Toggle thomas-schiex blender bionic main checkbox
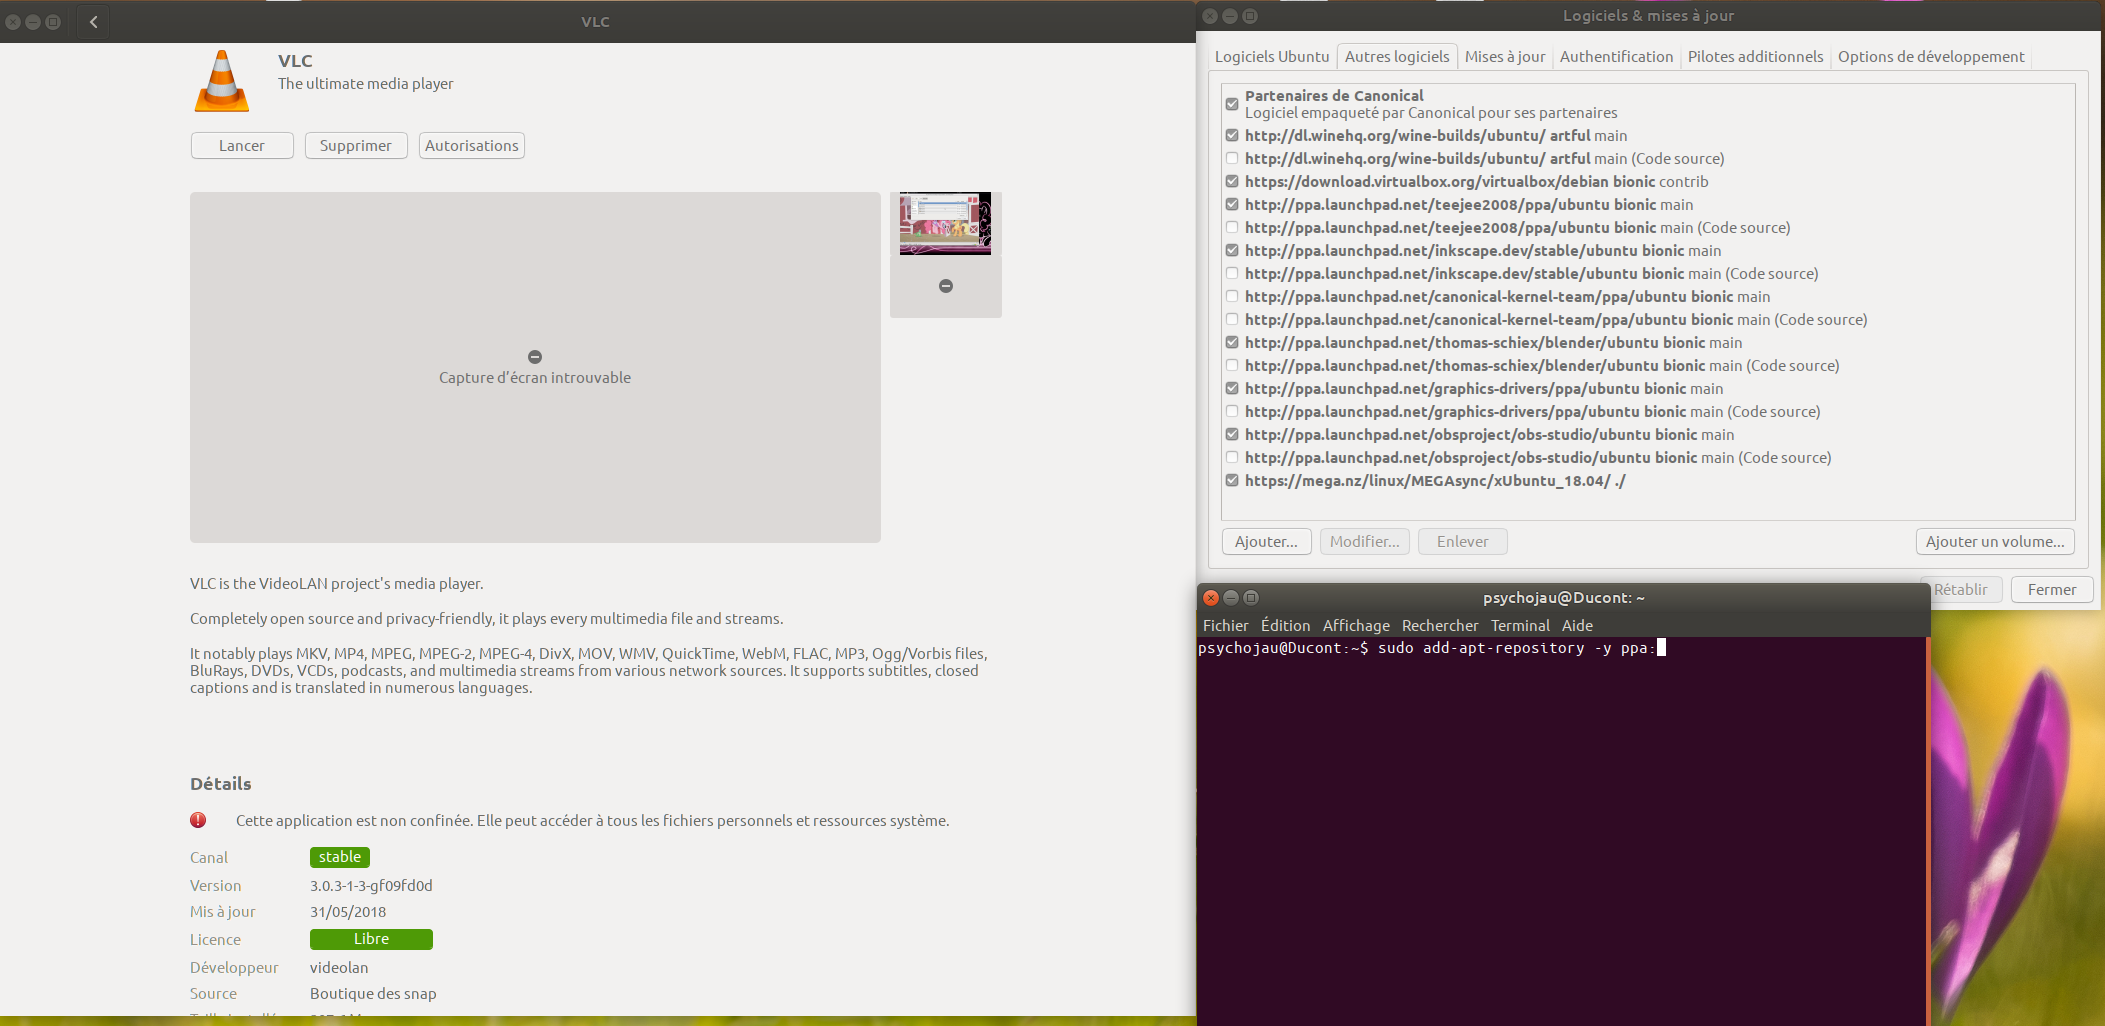 pyautogui.click(x=1232, y=342)
